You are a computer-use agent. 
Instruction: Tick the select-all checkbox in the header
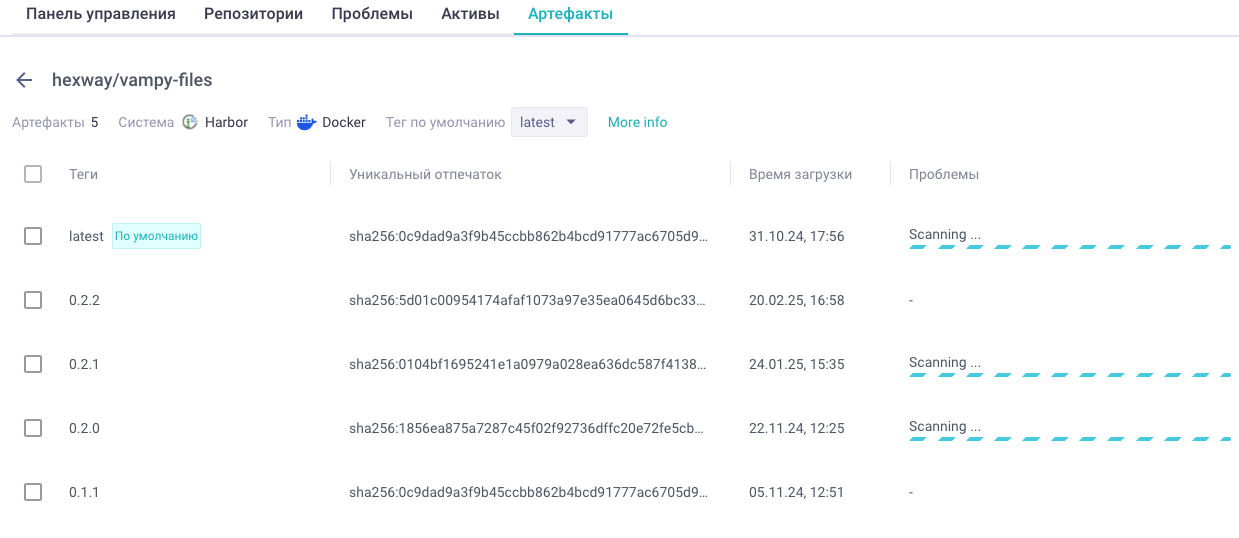pos(33,174)
